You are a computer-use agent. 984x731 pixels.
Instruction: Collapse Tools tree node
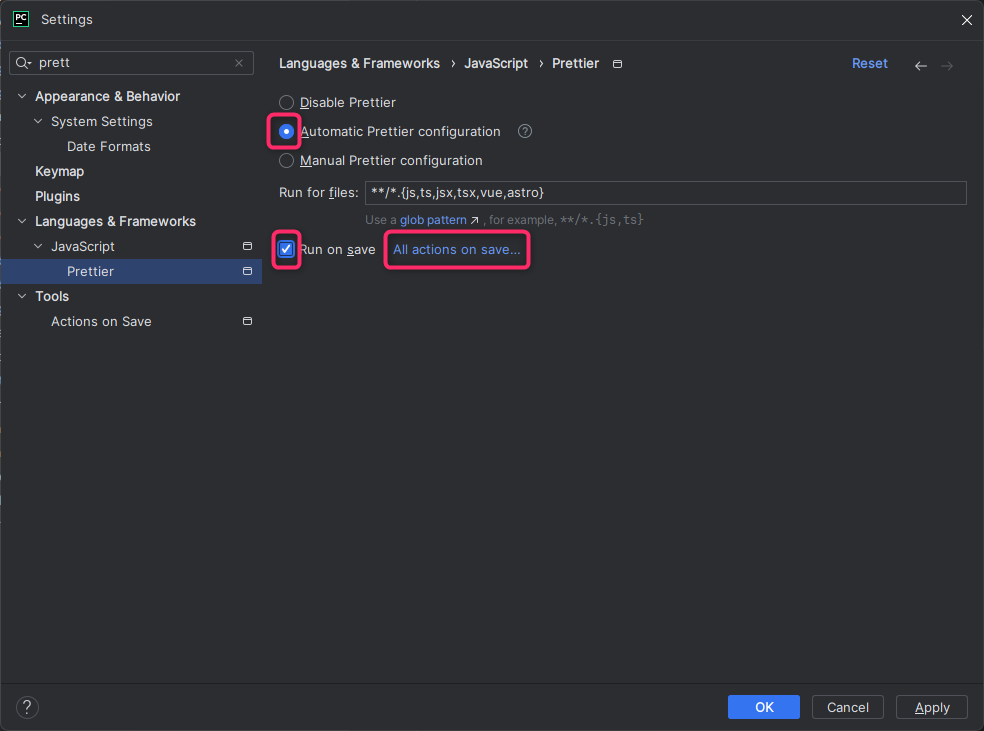[x=22, y=296]
